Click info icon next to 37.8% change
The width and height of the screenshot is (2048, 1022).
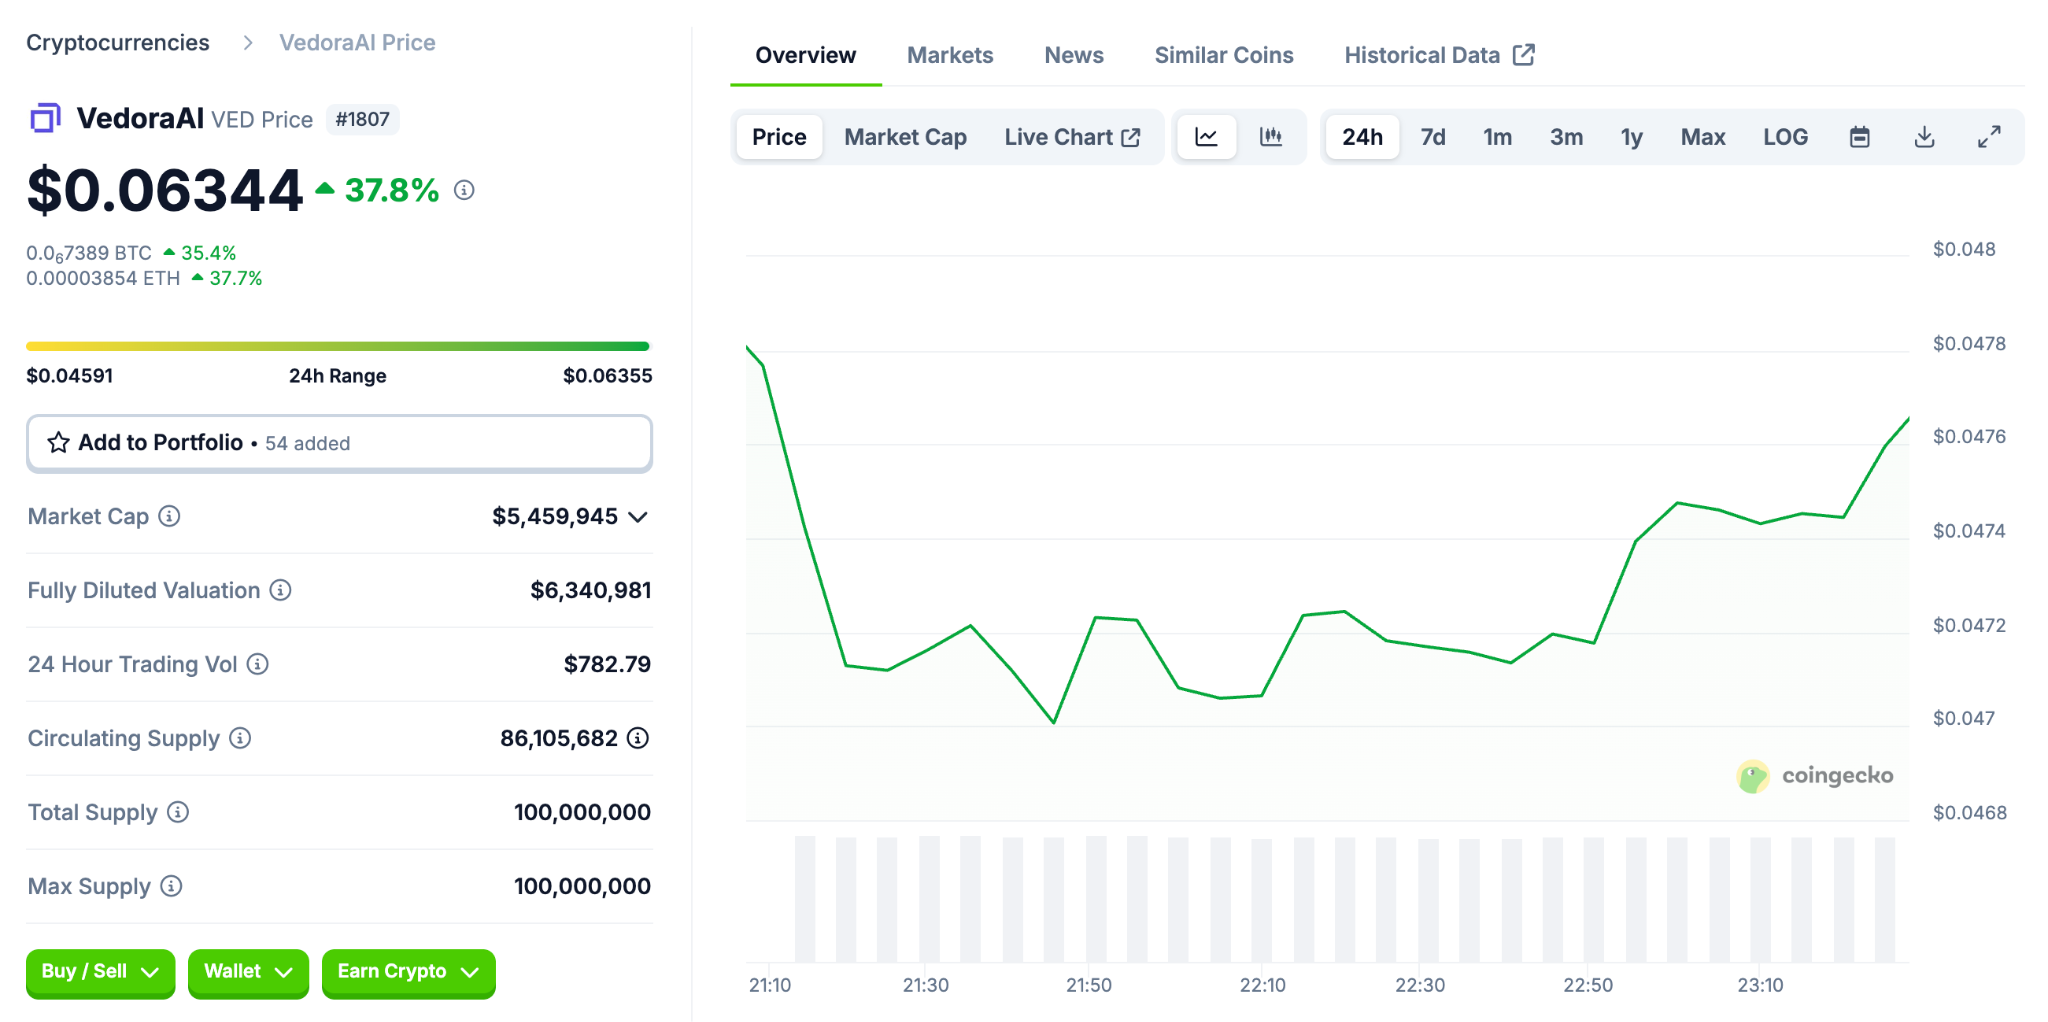(464, 190)
